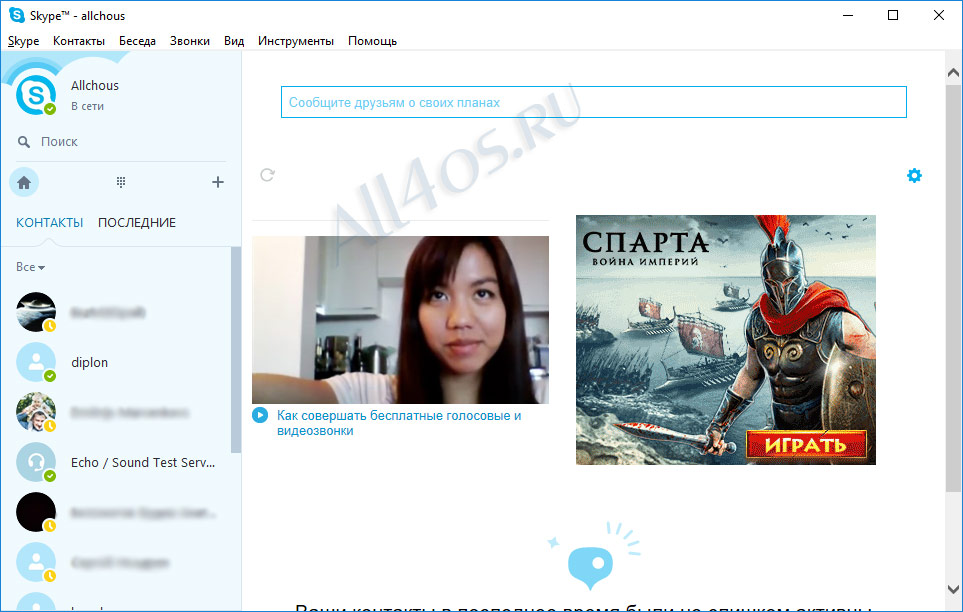This screenshot has height=612, width=963.
Task: Click the plus add contact icon
Action: point(218,182)
